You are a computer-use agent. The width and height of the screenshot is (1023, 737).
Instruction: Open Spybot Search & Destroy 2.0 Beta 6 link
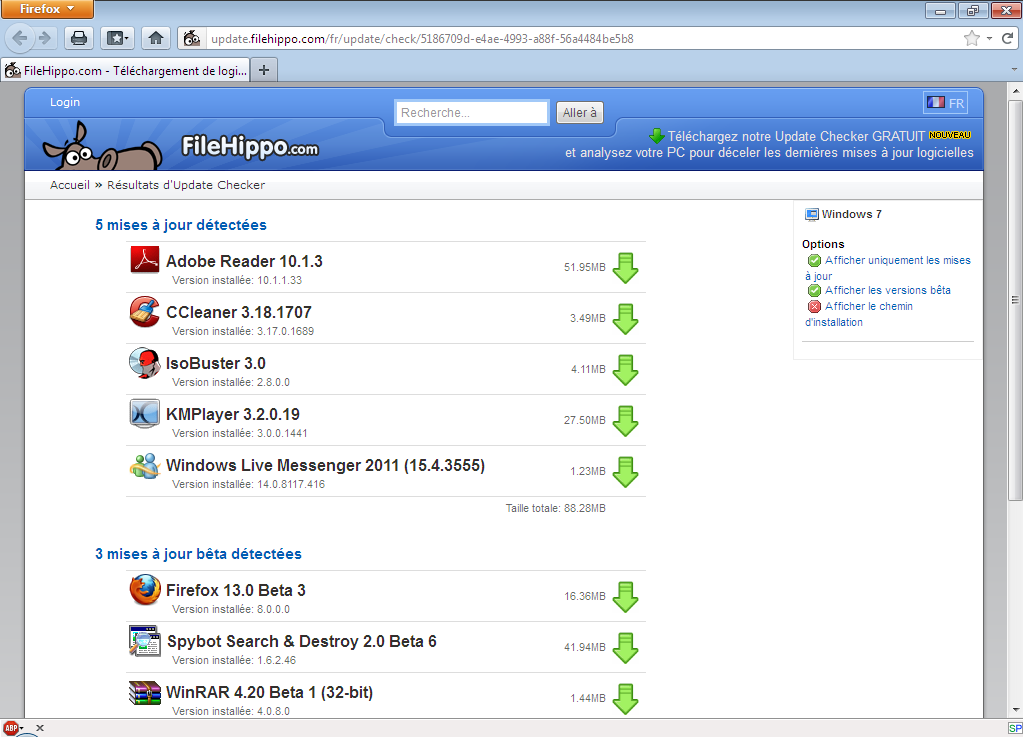click(301, 641)
